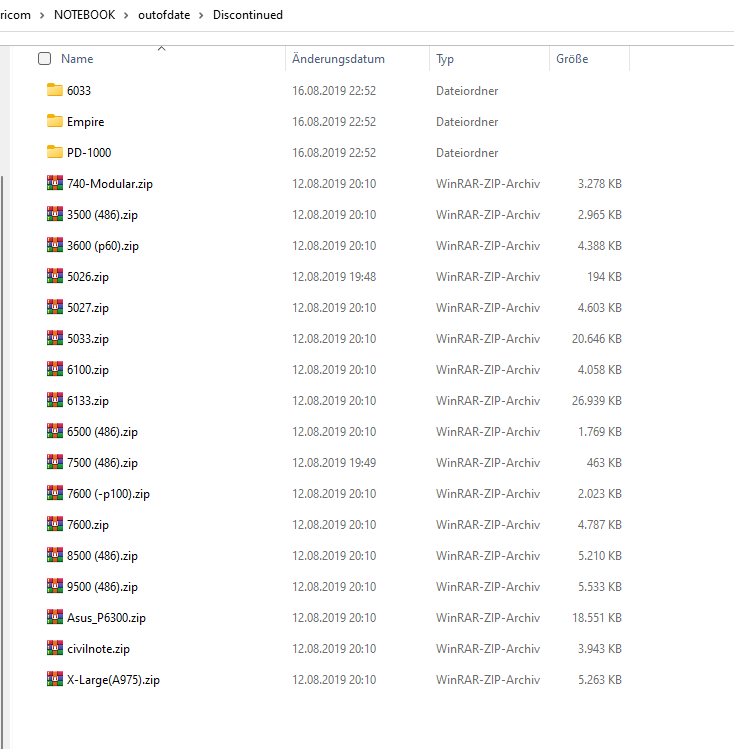Screen dimensions: 734x749
Task: Click the 6033 folder icon
Action: (x=55, y=90)
